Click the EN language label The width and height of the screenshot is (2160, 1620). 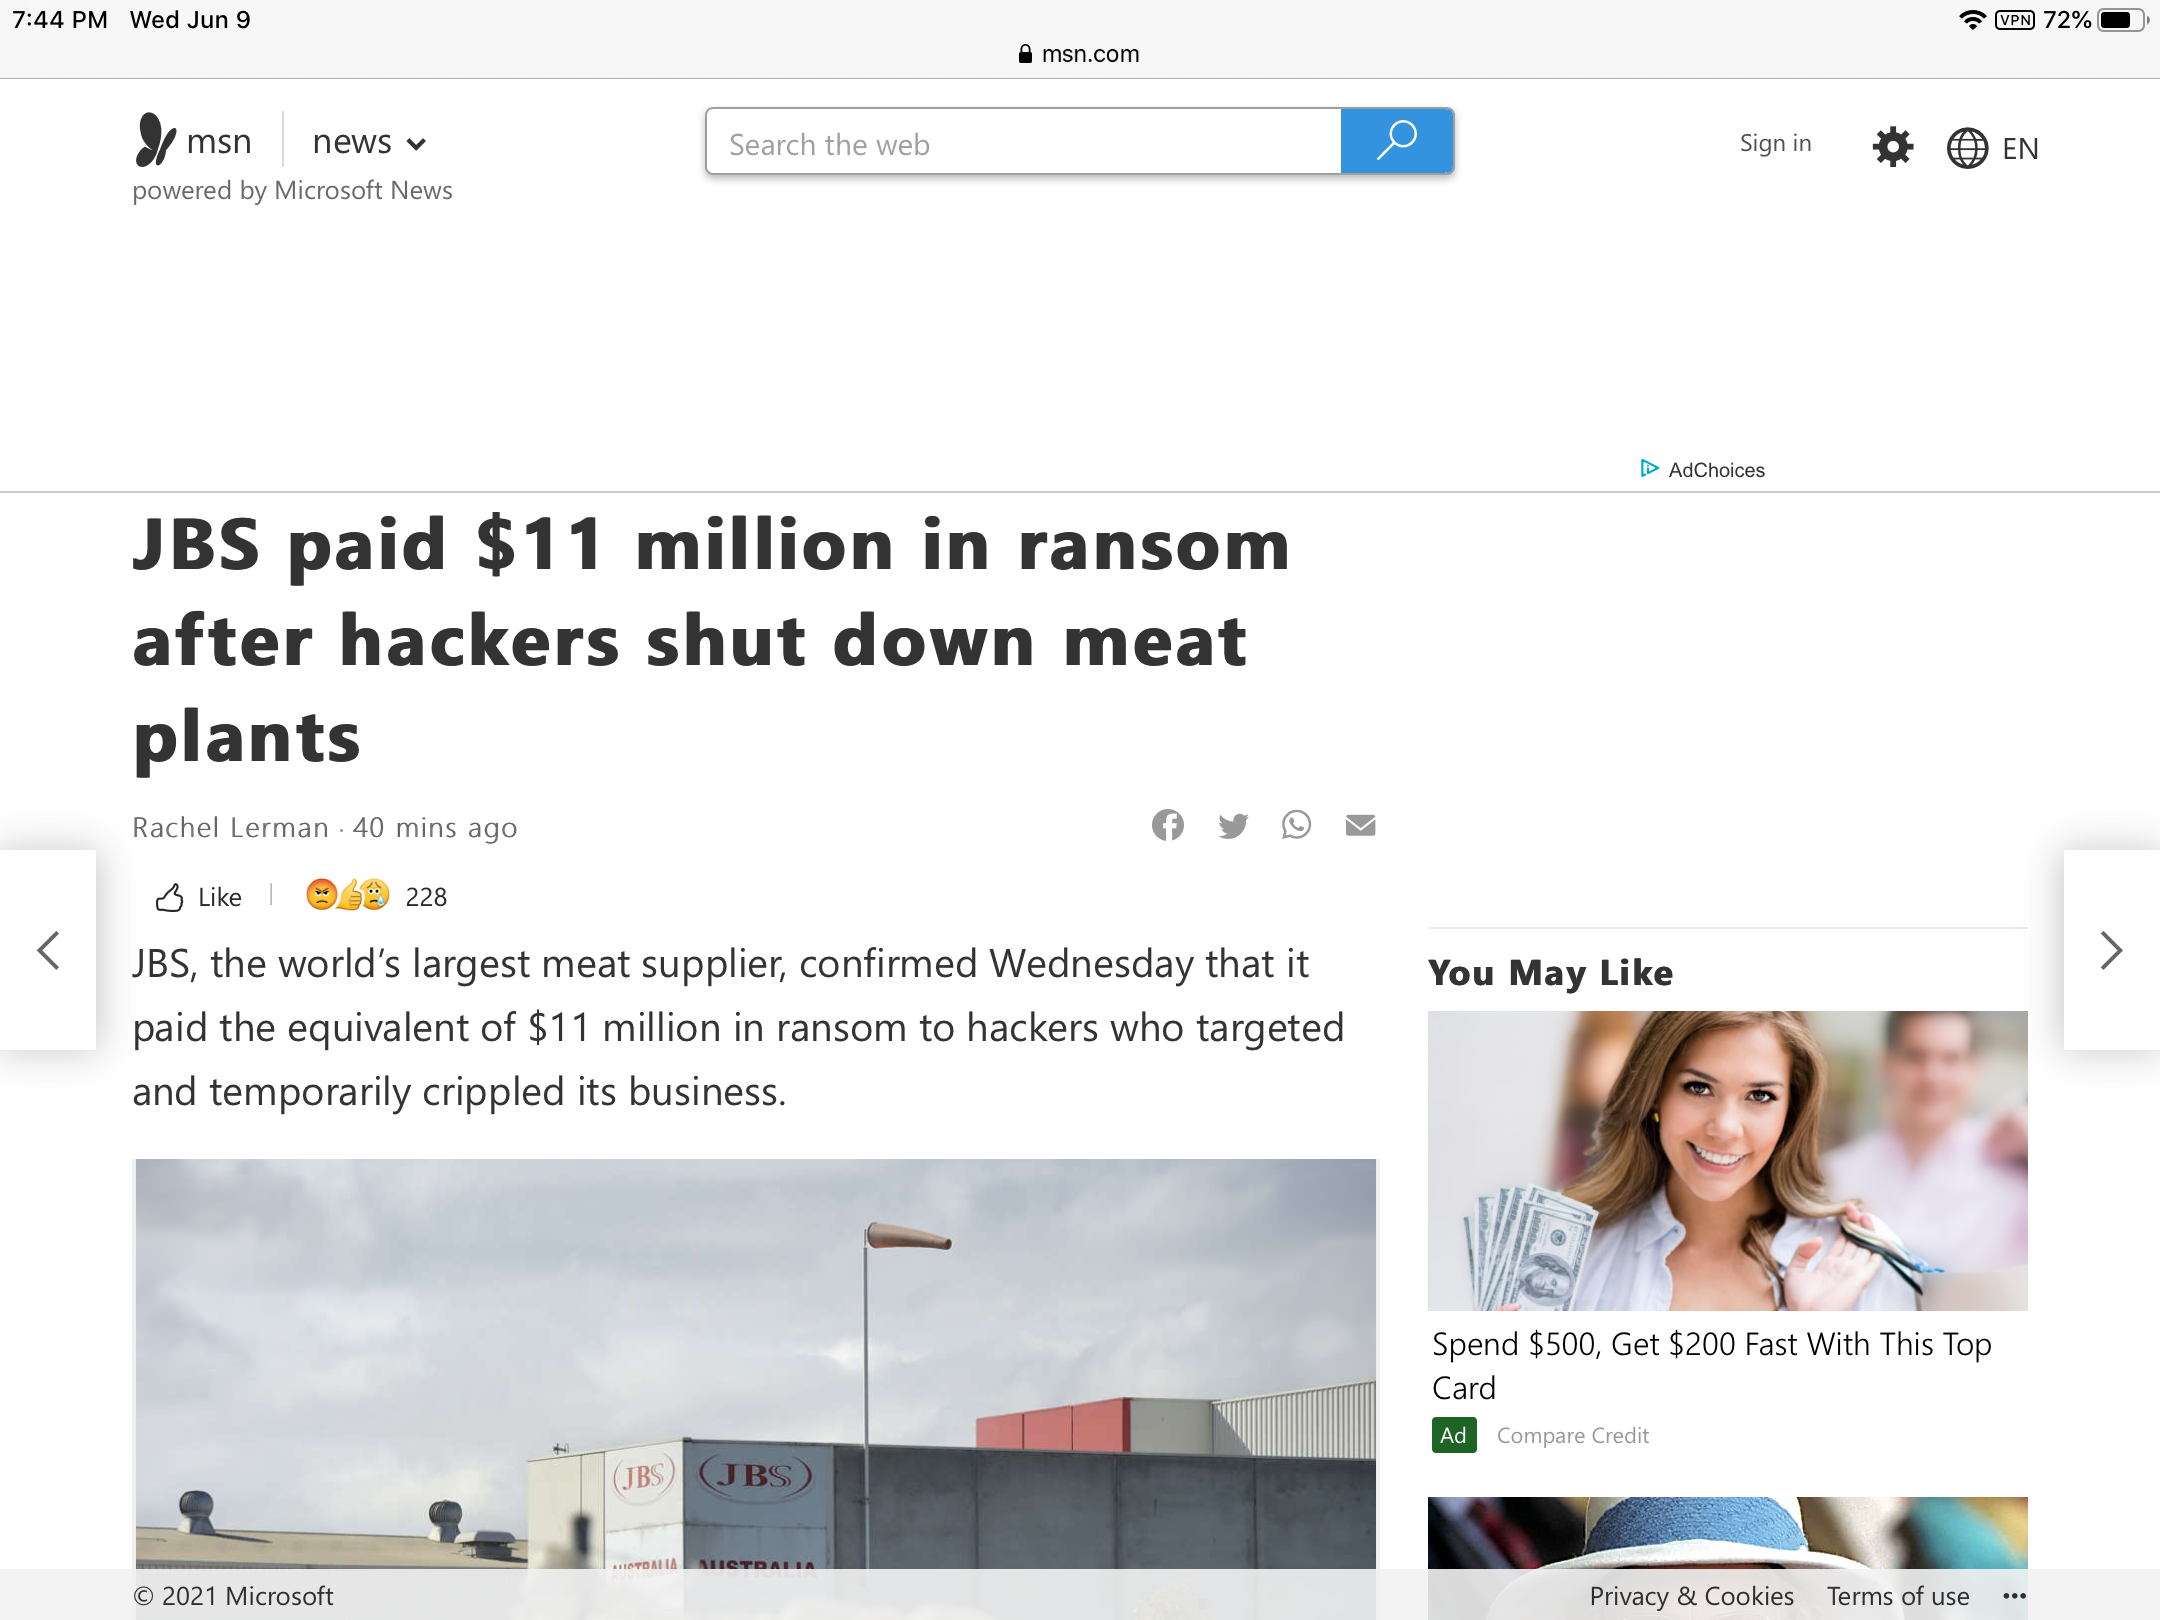click(x=2020, y=148)
